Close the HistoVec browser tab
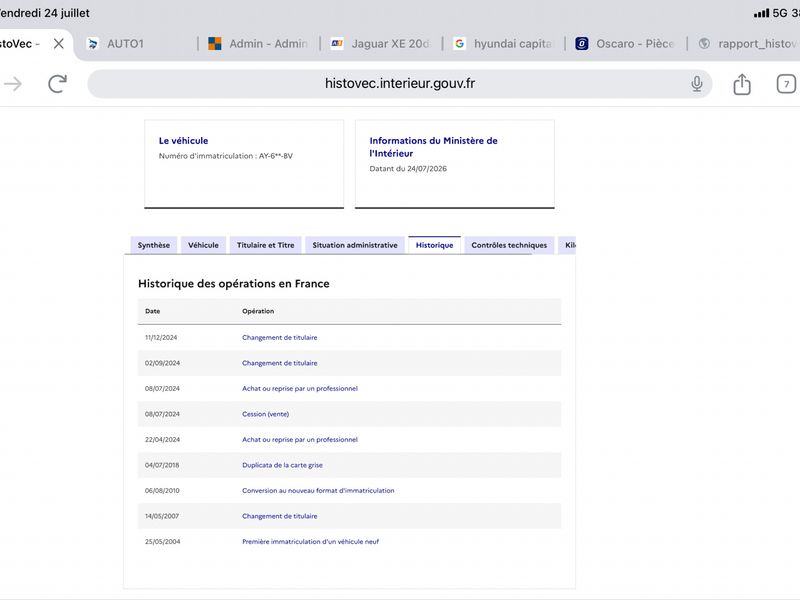Image resolution: width=800 pixels, height=600 pixels. click(59, 44)
